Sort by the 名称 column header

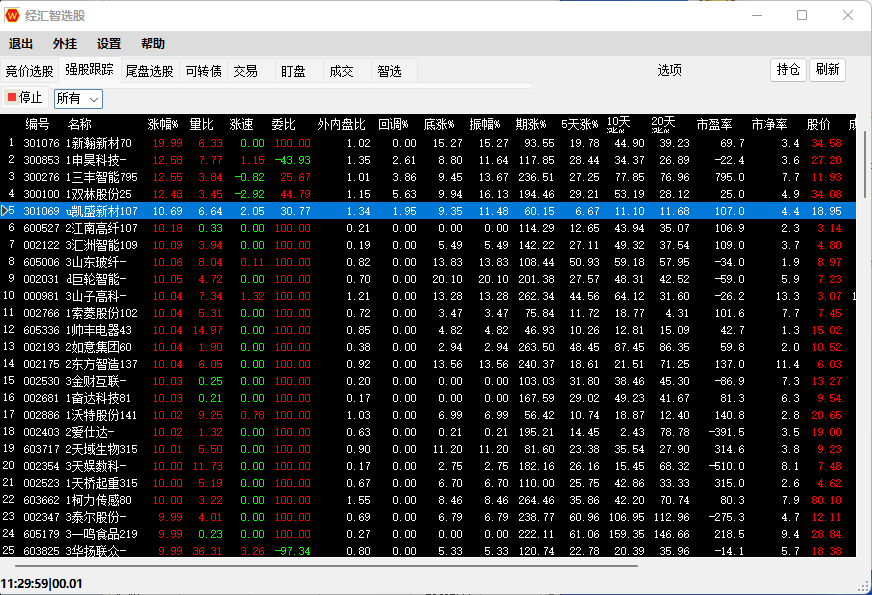pyautogui.click(x=80, y=124)
